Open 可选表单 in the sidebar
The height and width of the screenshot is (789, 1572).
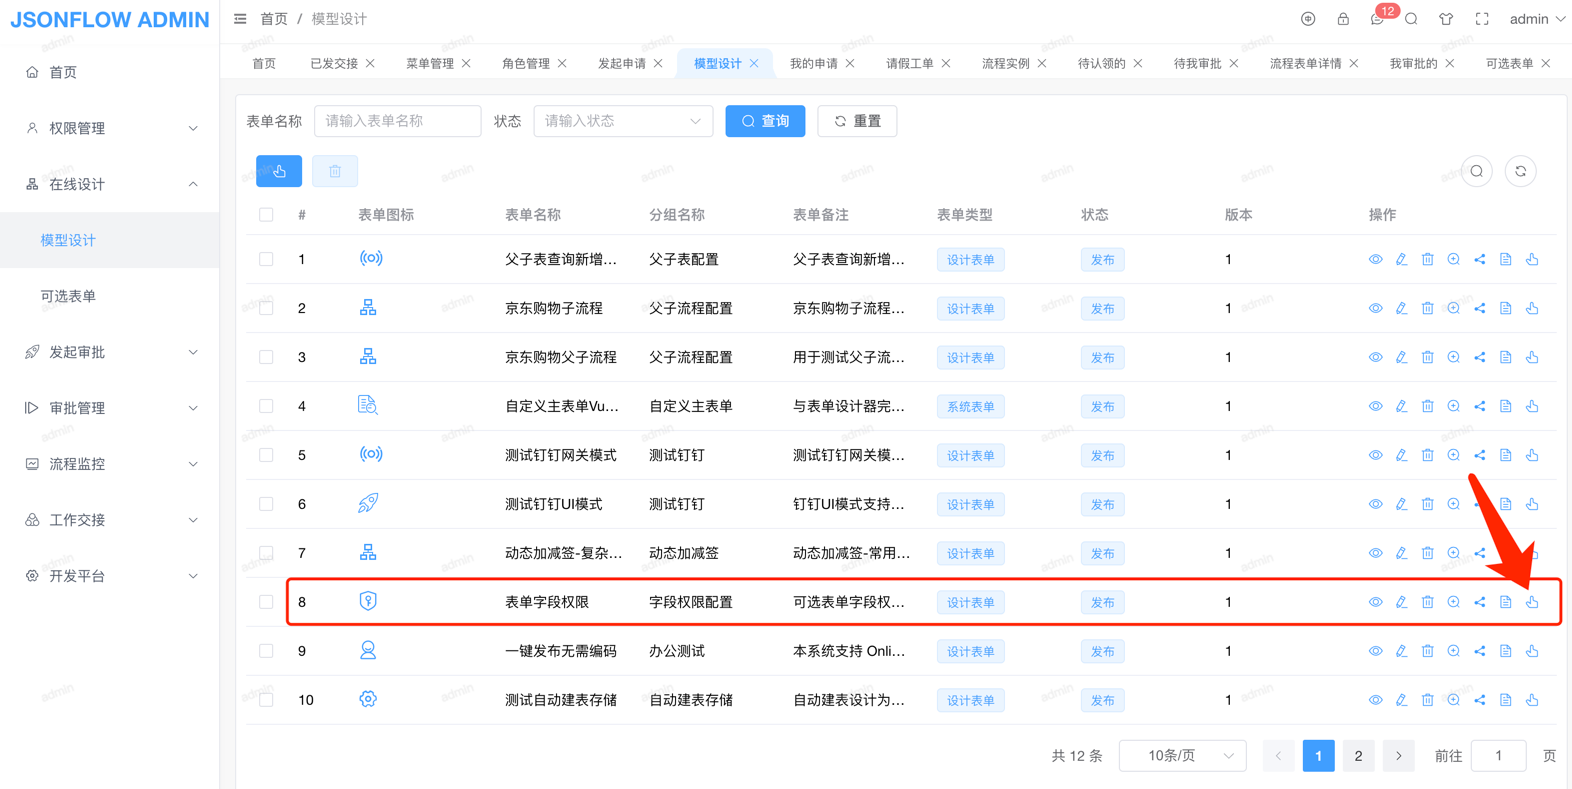[x=69, y=296]
